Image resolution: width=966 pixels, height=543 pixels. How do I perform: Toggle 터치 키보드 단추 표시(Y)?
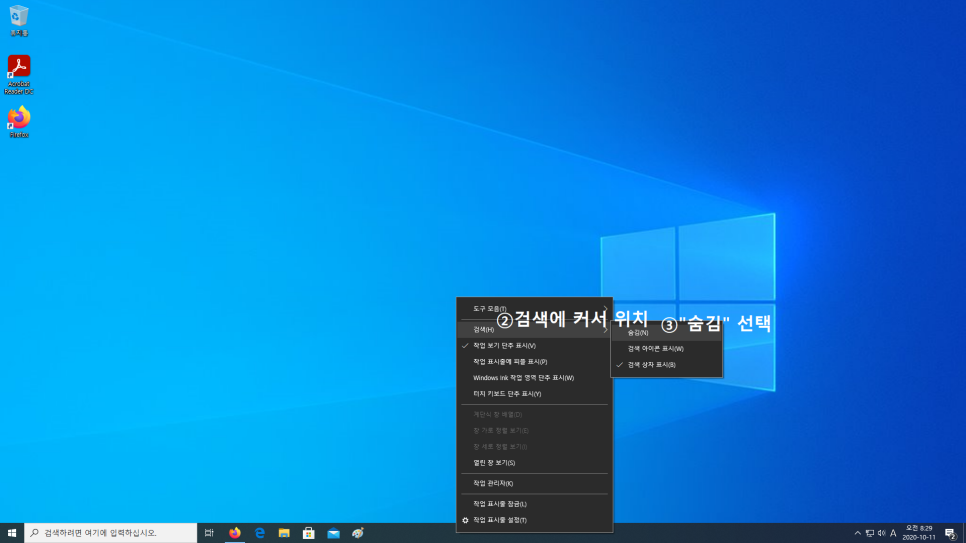tap(534, 394)
